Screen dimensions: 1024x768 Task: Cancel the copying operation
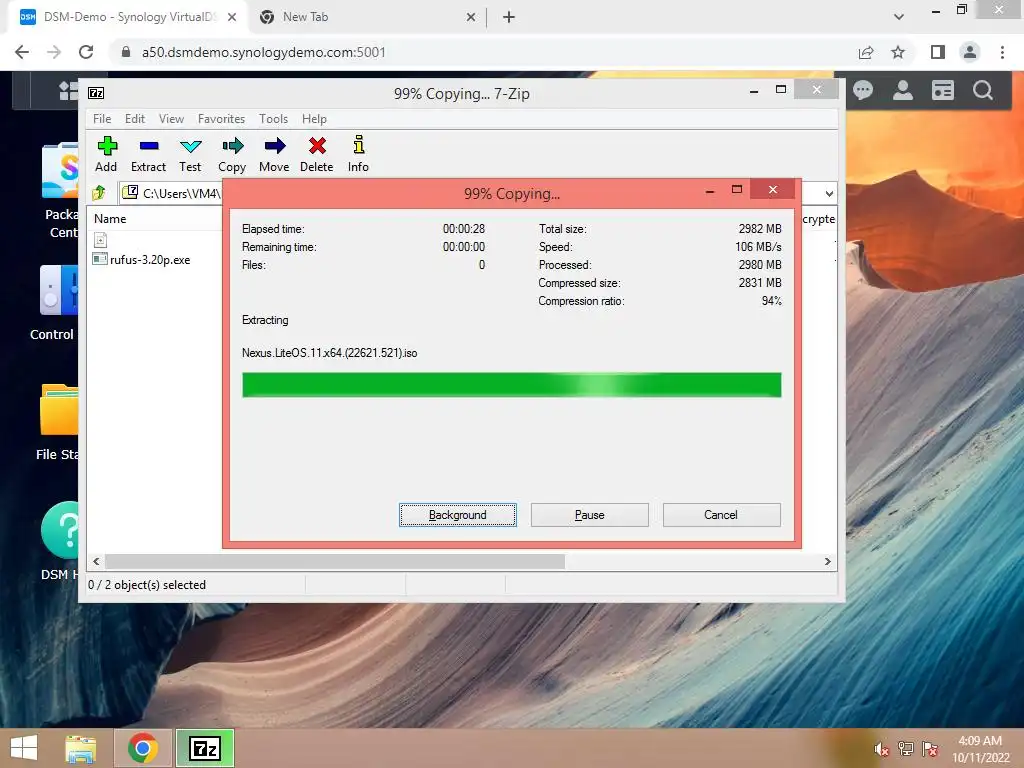pos(721,515)
